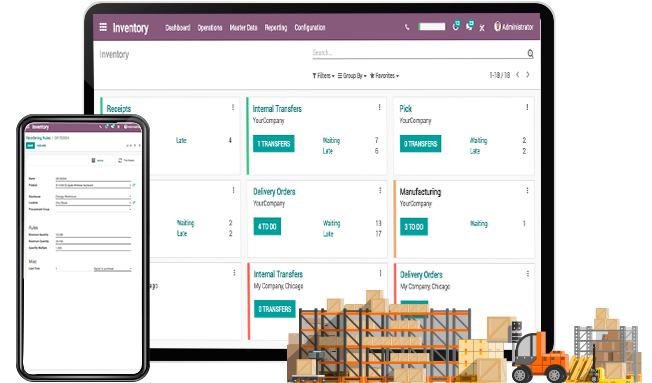Open My Company, Chicago Delivery Orders title
This screenshot has height=383, width=652.
click(421, 275)
